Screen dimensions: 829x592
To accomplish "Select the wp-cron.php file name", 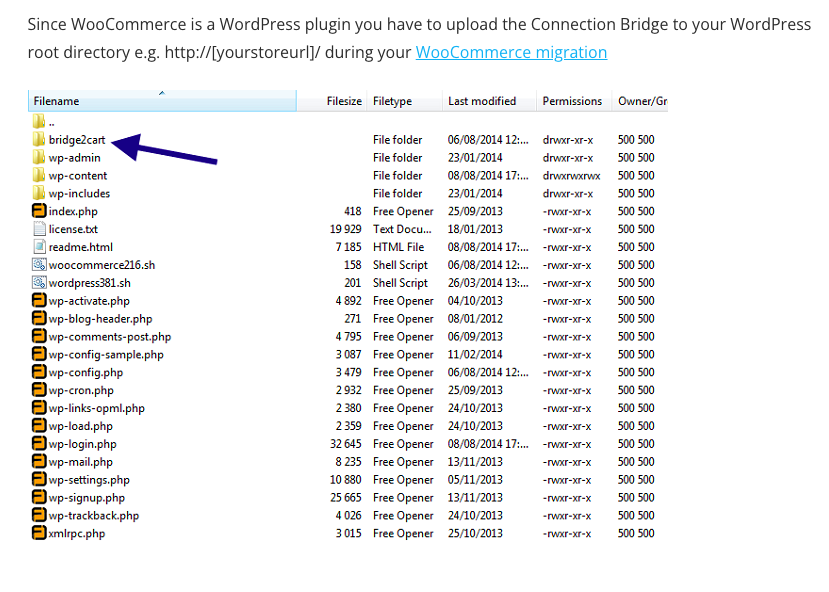I will [x=81, y=391].
